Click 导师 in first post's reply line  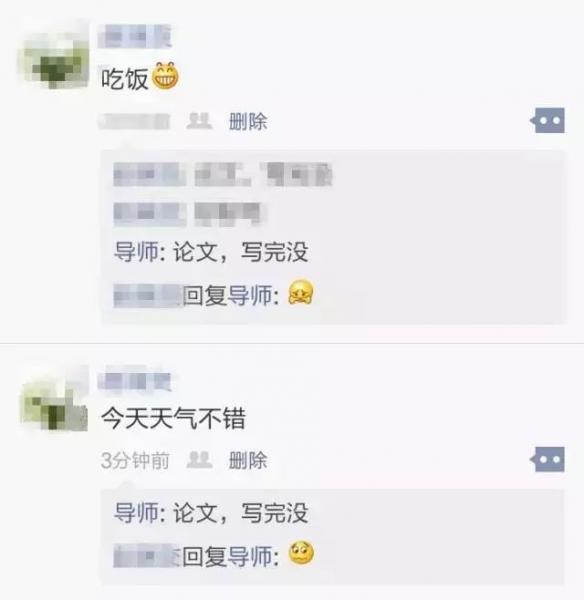pyautogui.click(x=250, y=296)
